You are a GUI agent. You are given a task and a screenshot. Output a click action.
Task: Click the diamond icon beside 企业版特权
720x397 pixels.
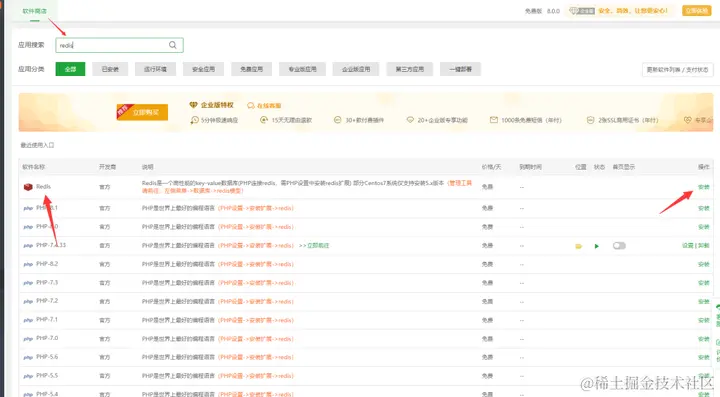[x=193, y=105]
